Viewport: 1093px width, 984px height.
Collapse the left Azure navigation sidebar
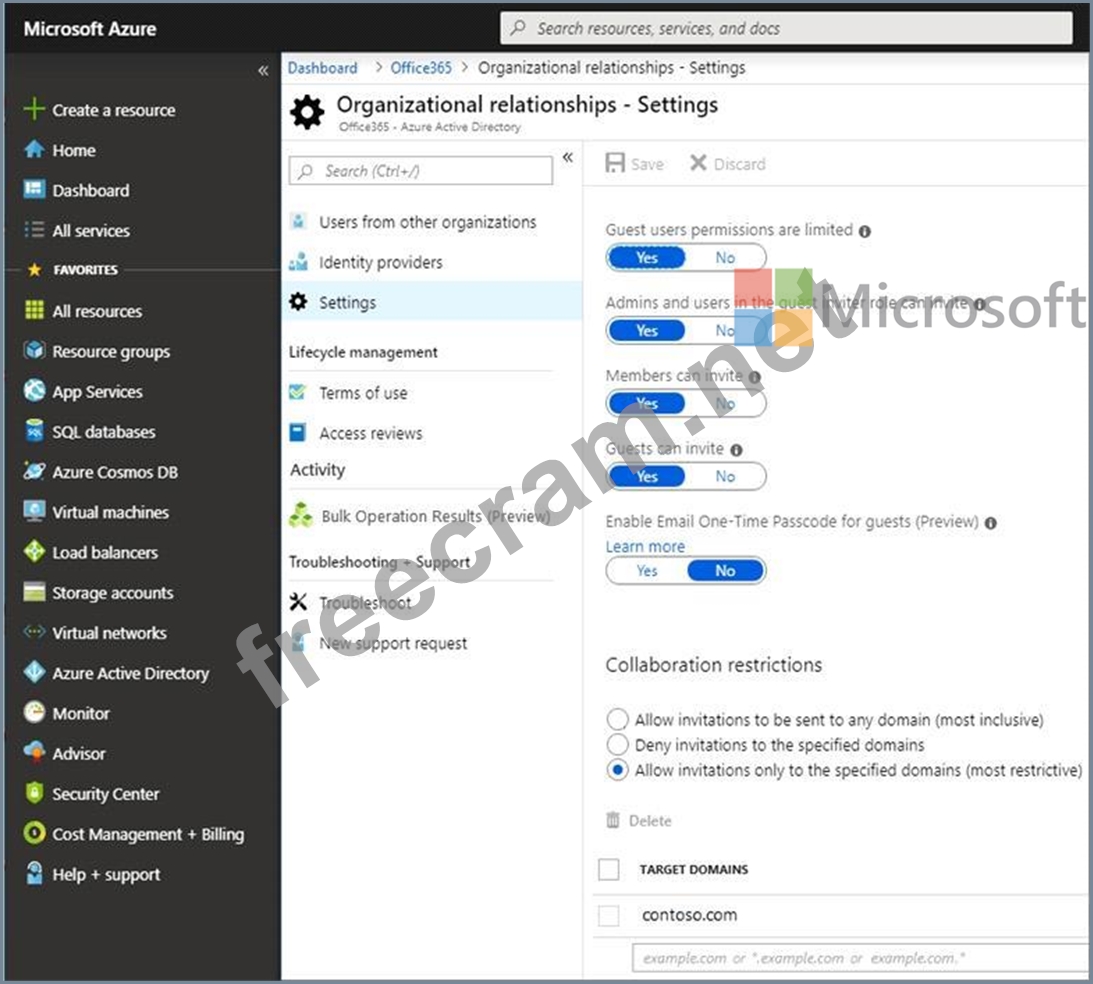coord(263,70)
